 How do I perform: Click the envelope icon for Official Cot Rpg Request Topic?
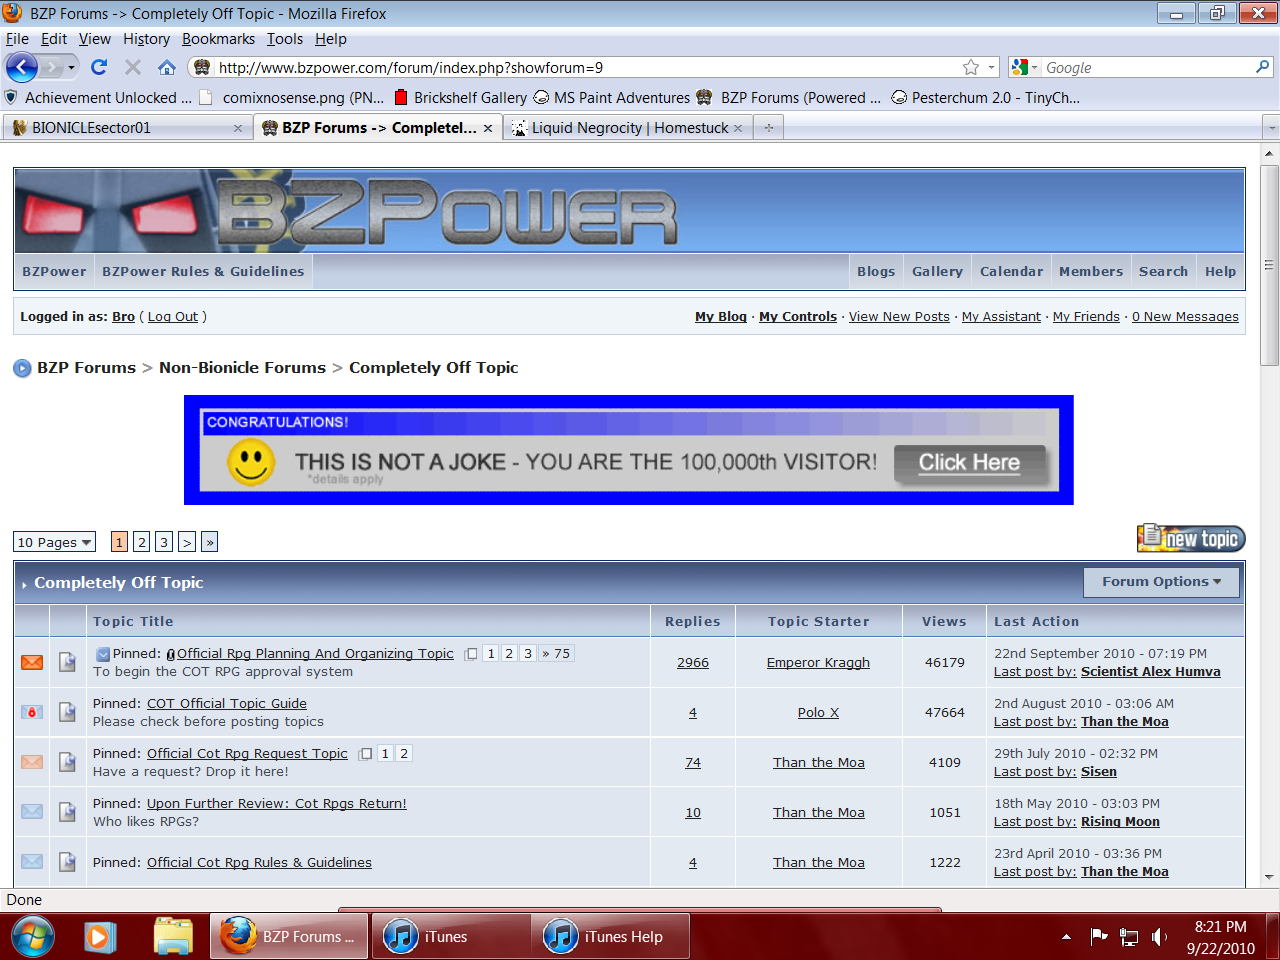[32, 762]
